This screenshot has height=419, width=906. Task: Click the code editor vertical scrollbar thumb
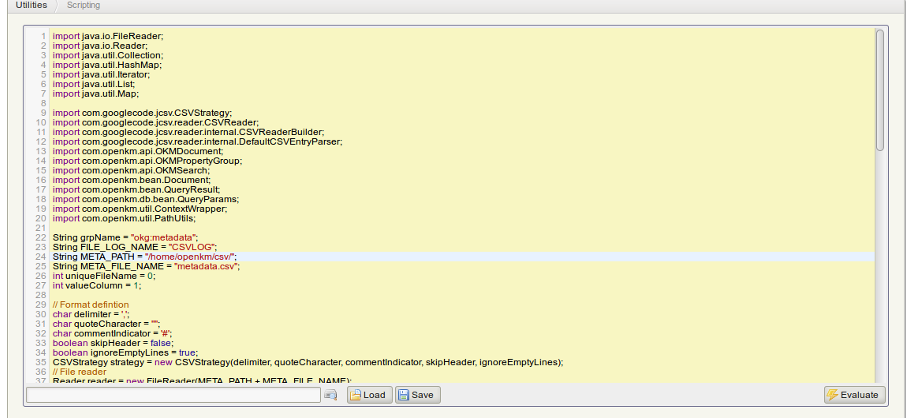coord(879,90)
